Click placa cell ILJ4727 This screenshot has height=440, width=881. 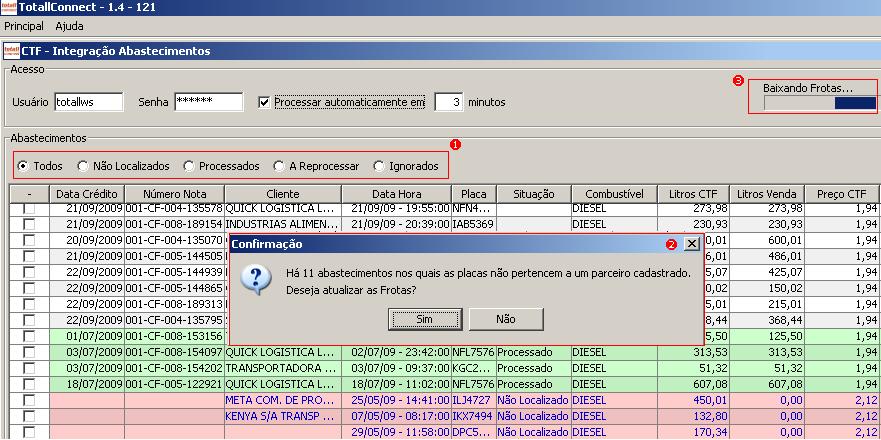pos(474,400)
